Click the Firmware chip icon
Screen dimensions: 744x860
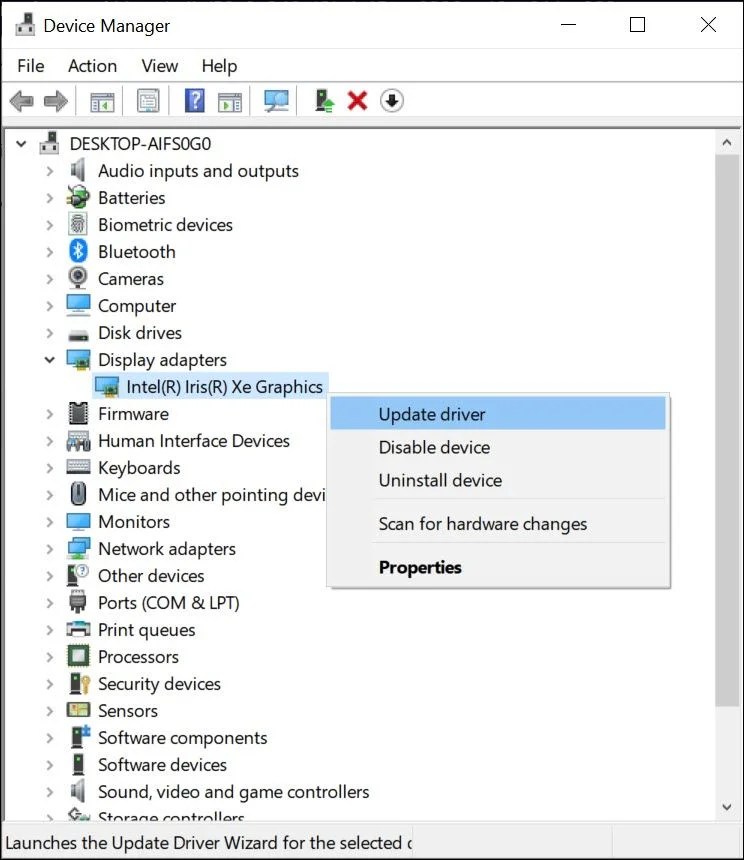pyautogui.click(x=78, y=414)
